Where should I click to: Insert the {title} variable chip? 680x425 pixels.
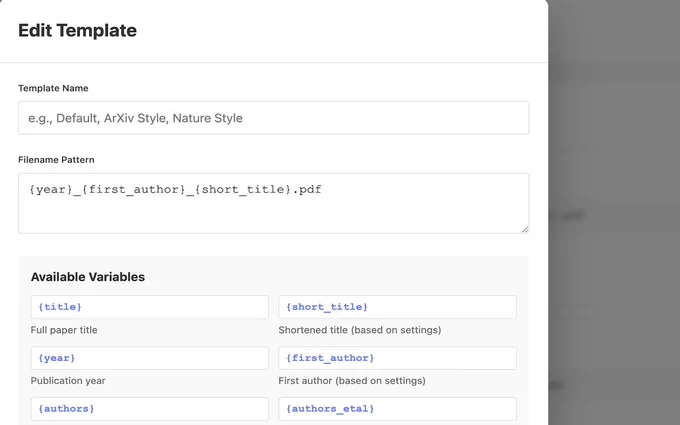point(149,307)
